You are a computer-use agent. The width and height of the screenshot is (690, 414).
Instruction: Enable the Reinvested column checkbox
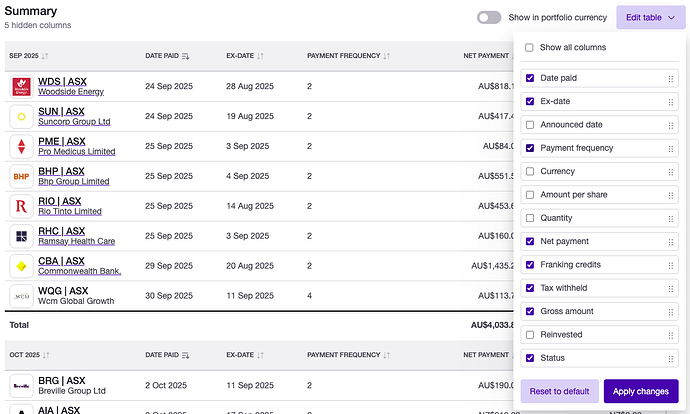click(530, 335)
